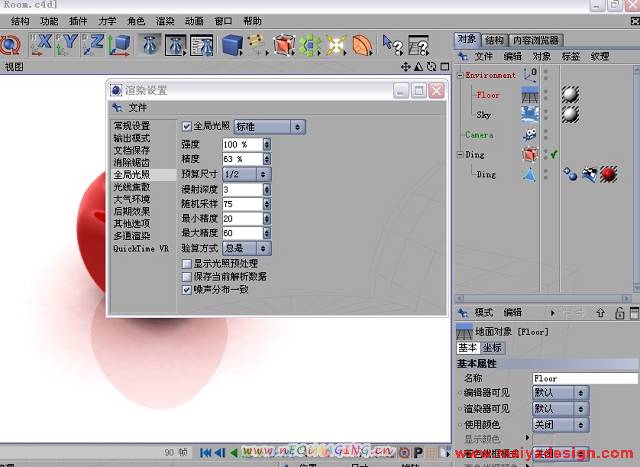
Task: Collapse the Environment tree node
Action: [x=461, y=75]
